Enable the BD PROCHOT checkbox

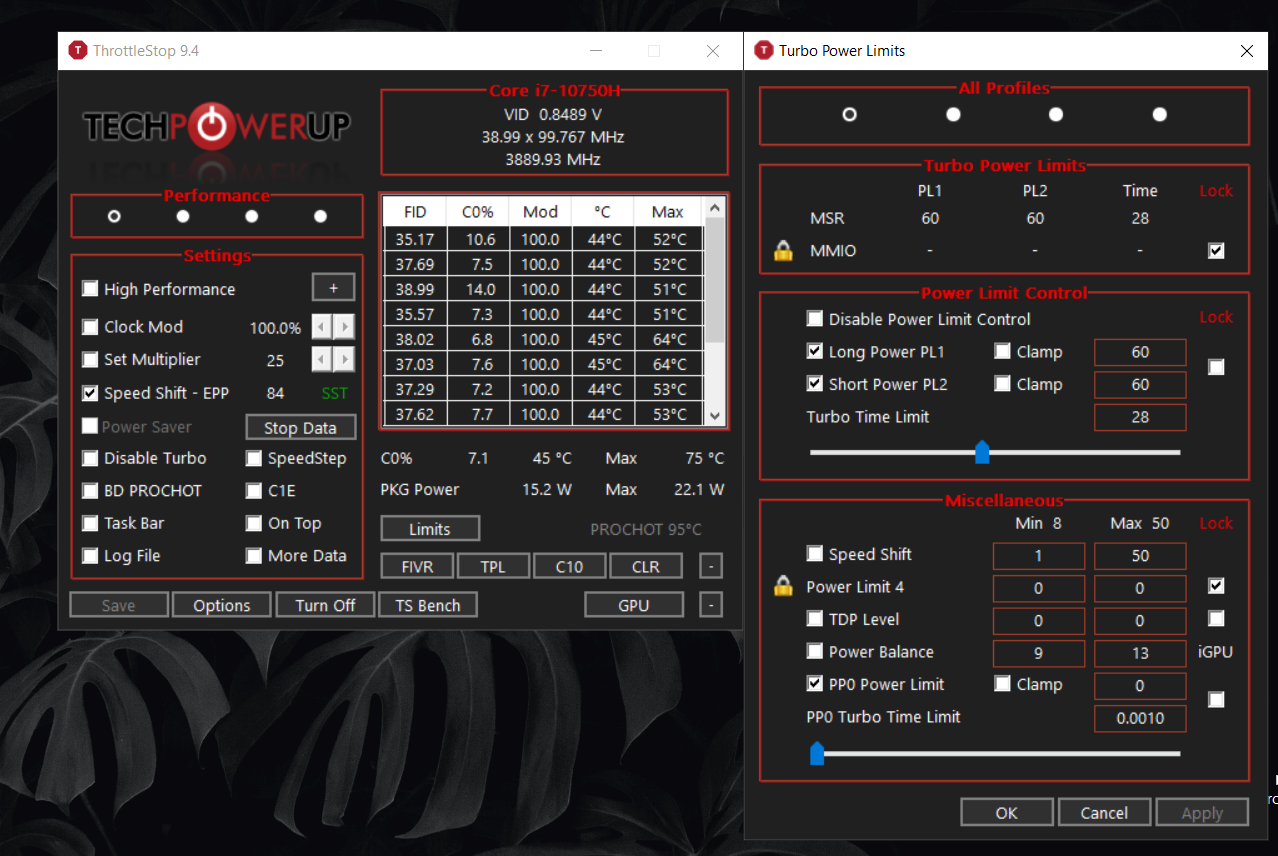(90, 491)
